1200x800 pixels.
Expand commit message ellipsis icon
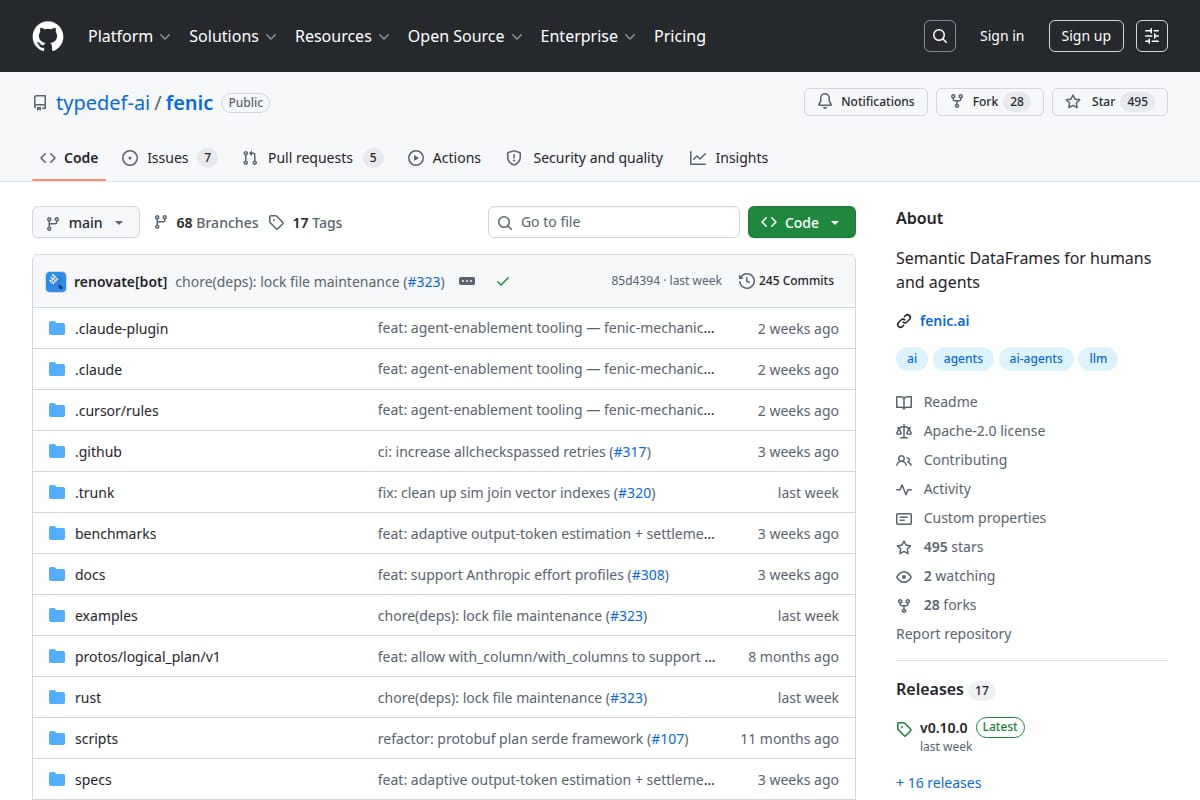(467, 282)
